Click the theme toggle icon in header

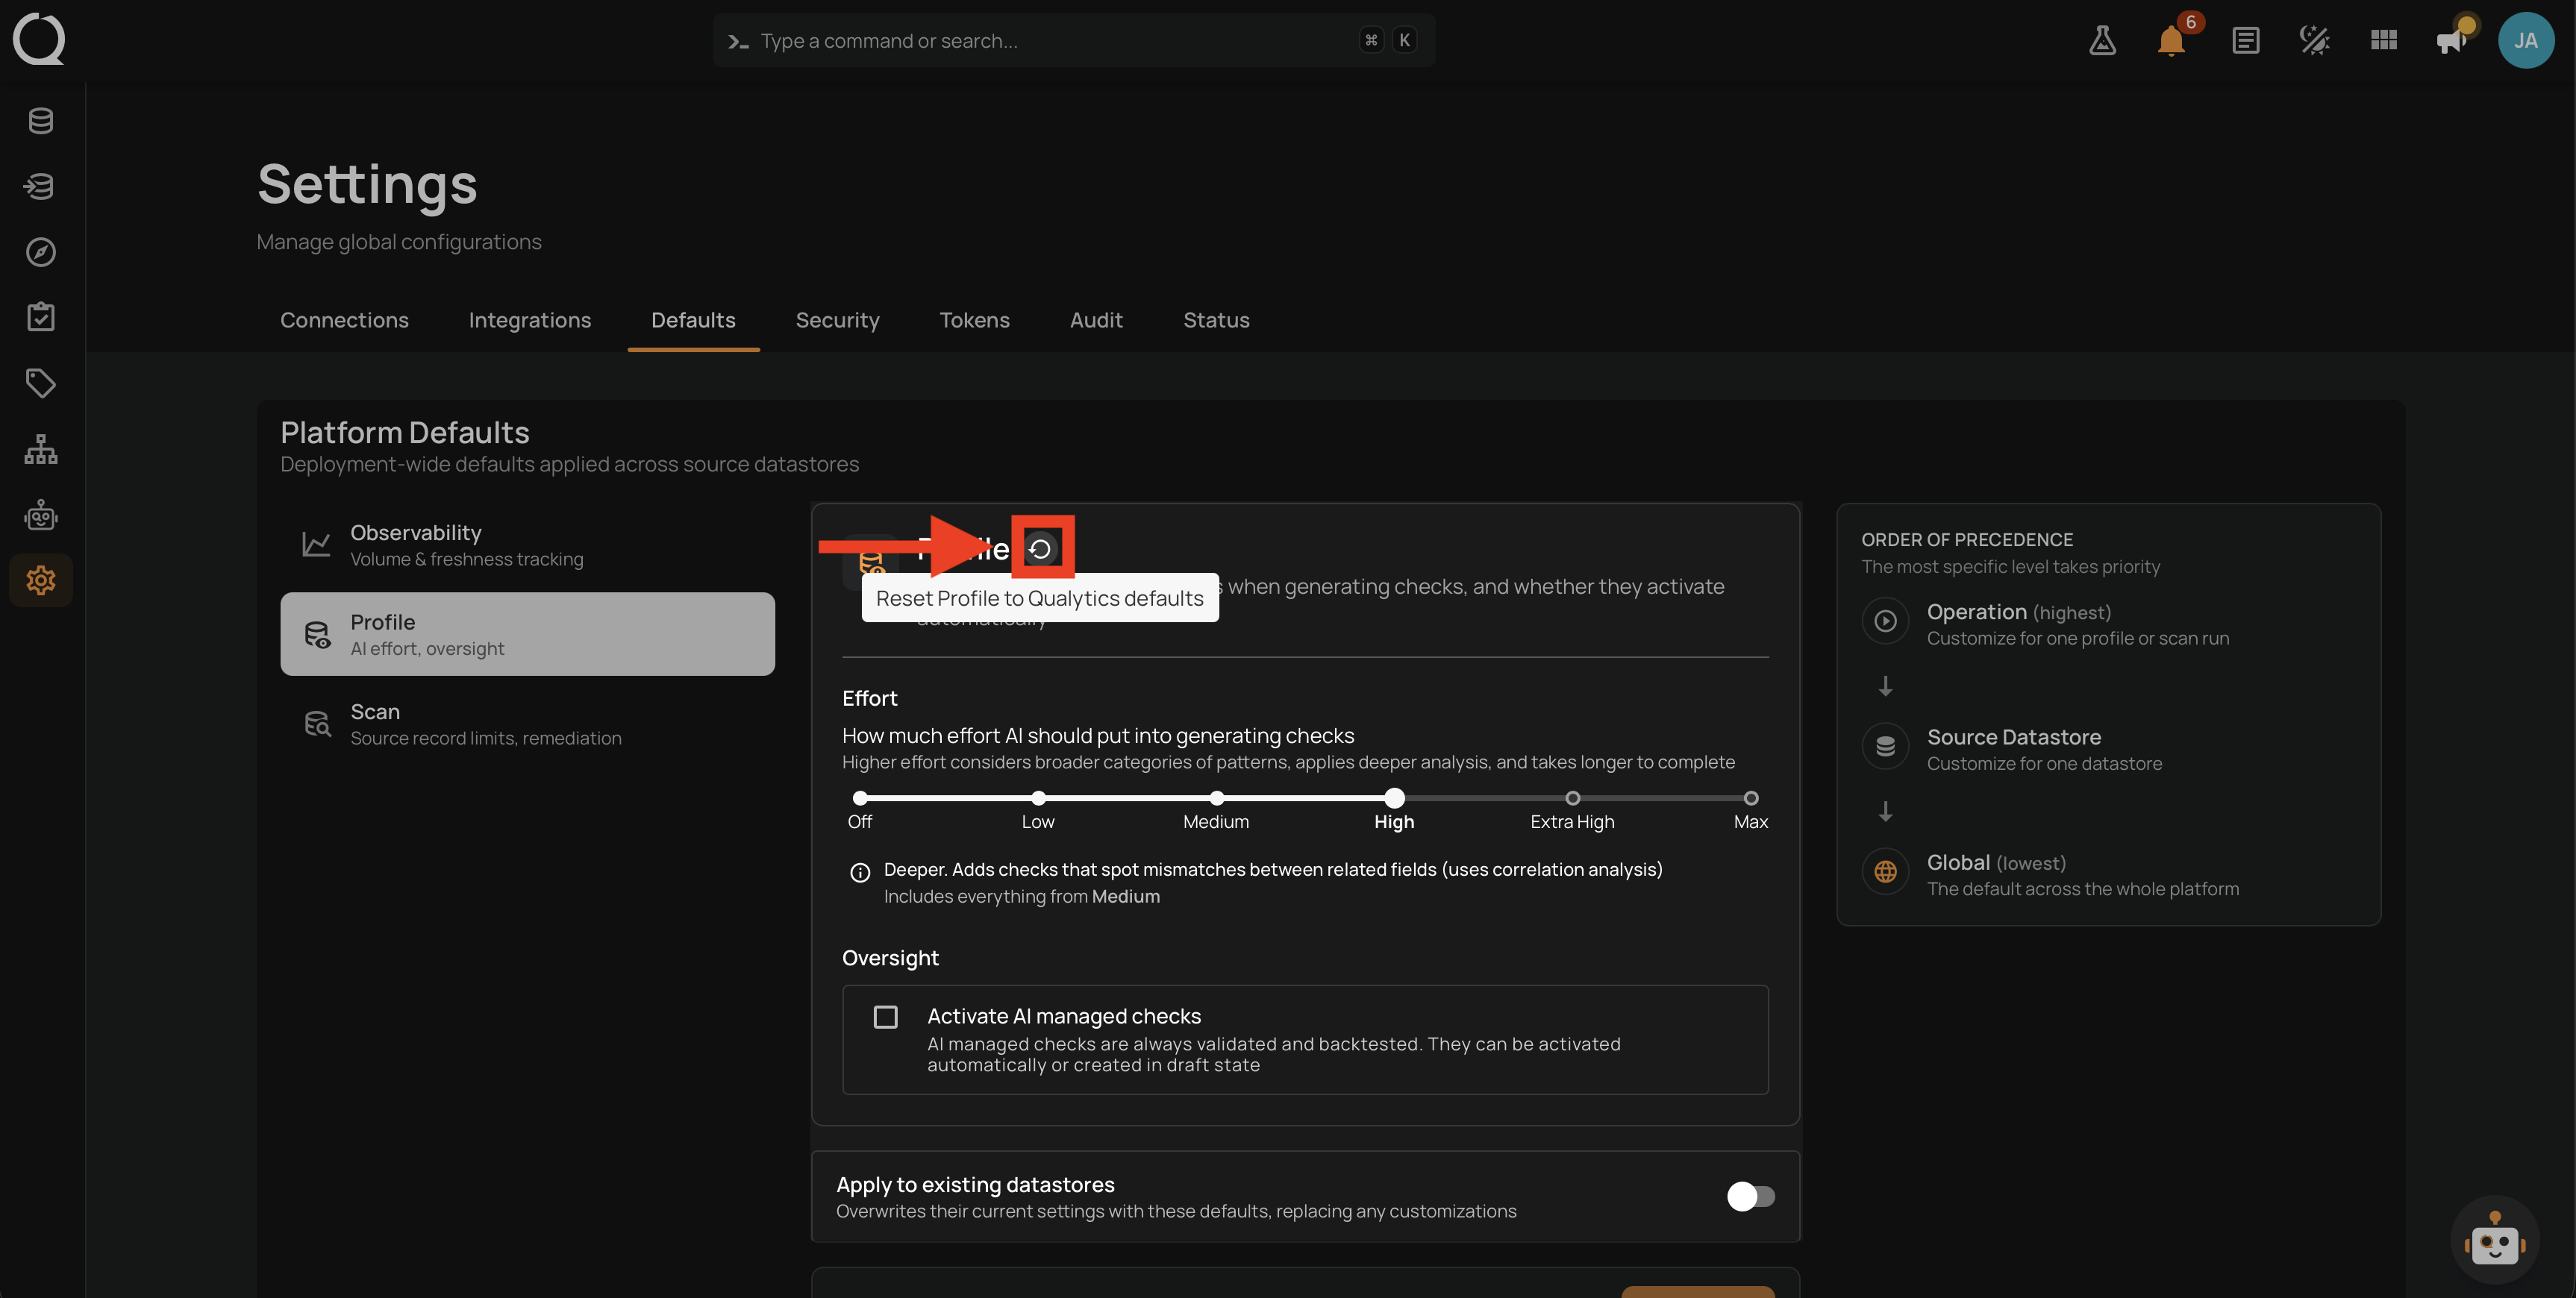(2314, 40)
